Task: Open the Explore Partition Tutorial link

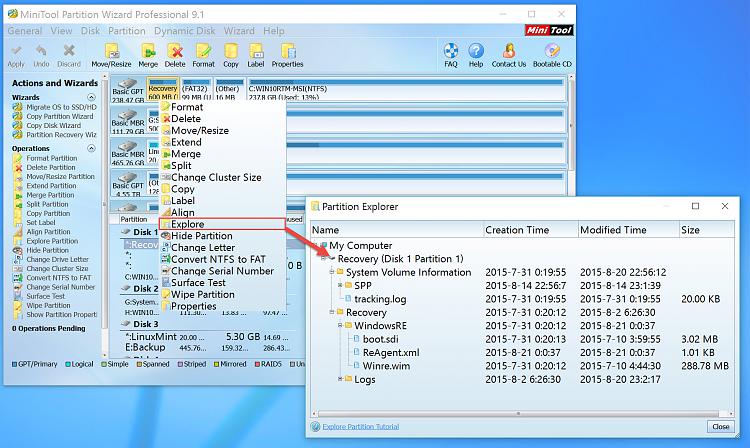Action: (361, 426)
